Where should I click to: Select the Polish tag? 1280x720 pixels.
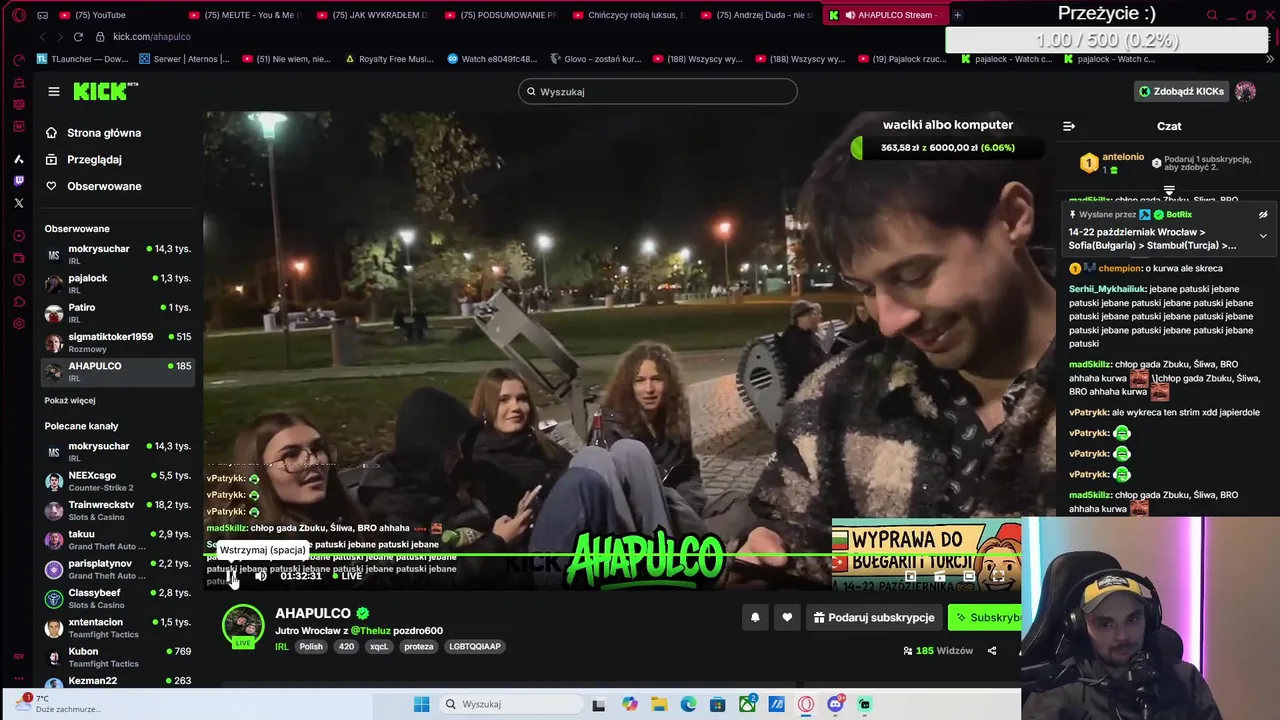311,647
